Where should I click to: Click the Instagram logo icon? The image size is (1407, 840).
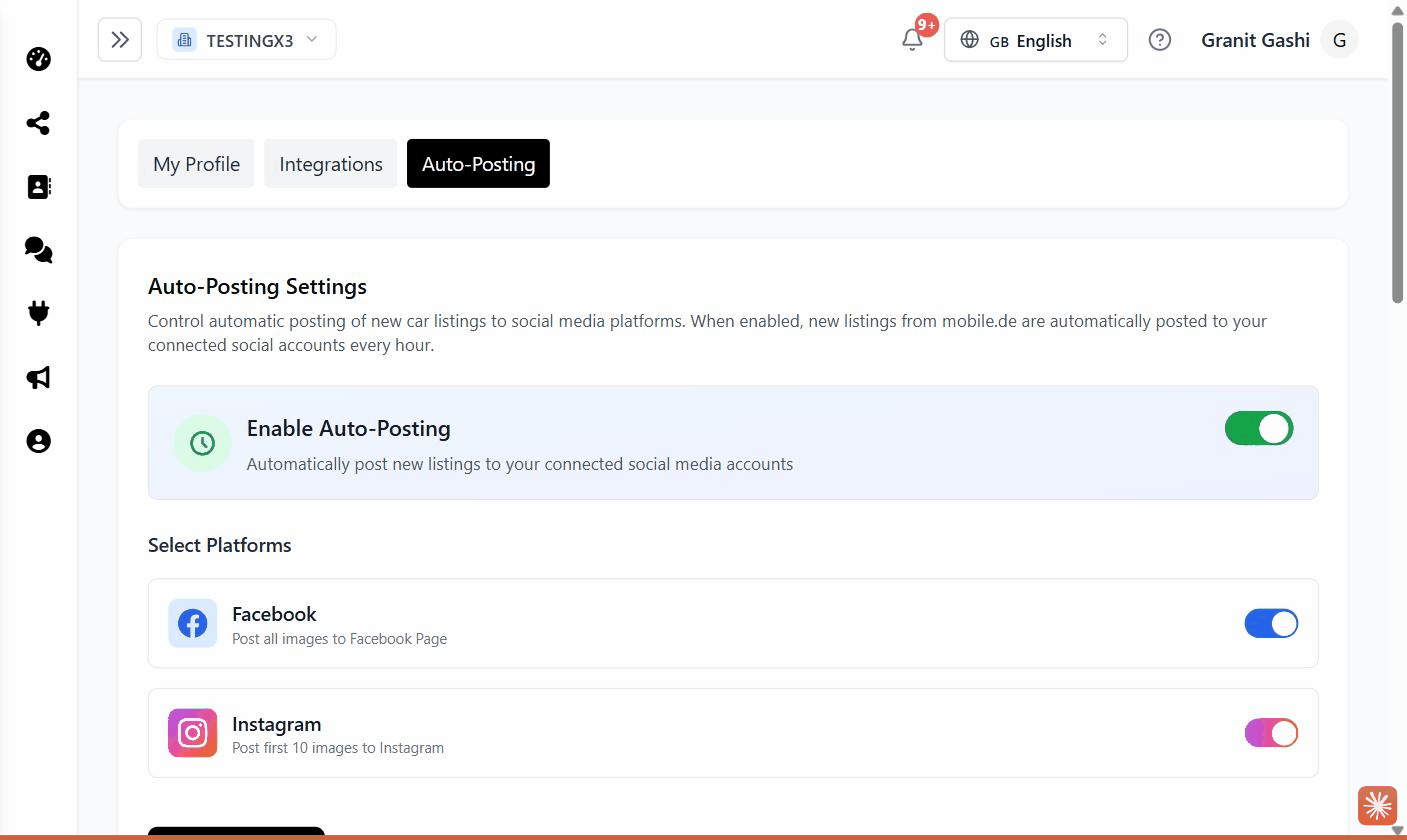[x=192, y=733]
